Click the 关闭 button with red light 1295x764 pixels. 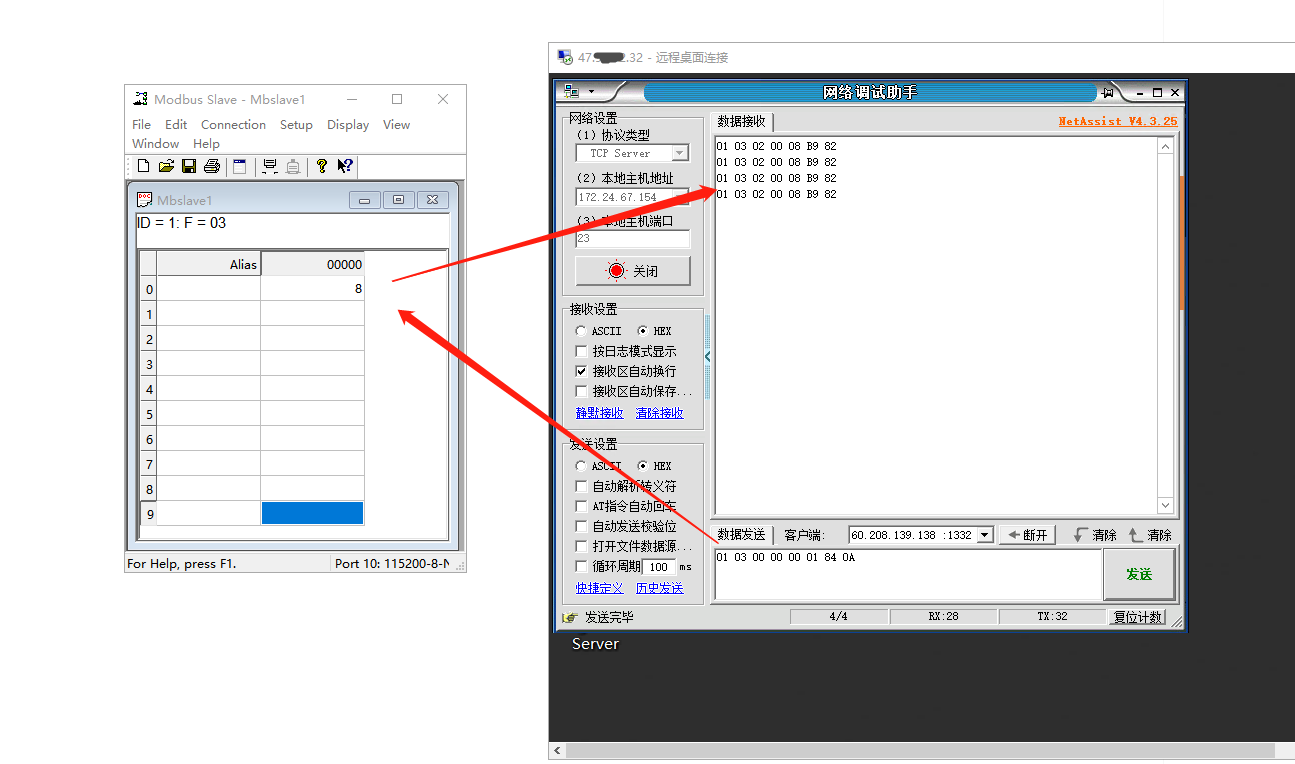click(x=632, y=271)
